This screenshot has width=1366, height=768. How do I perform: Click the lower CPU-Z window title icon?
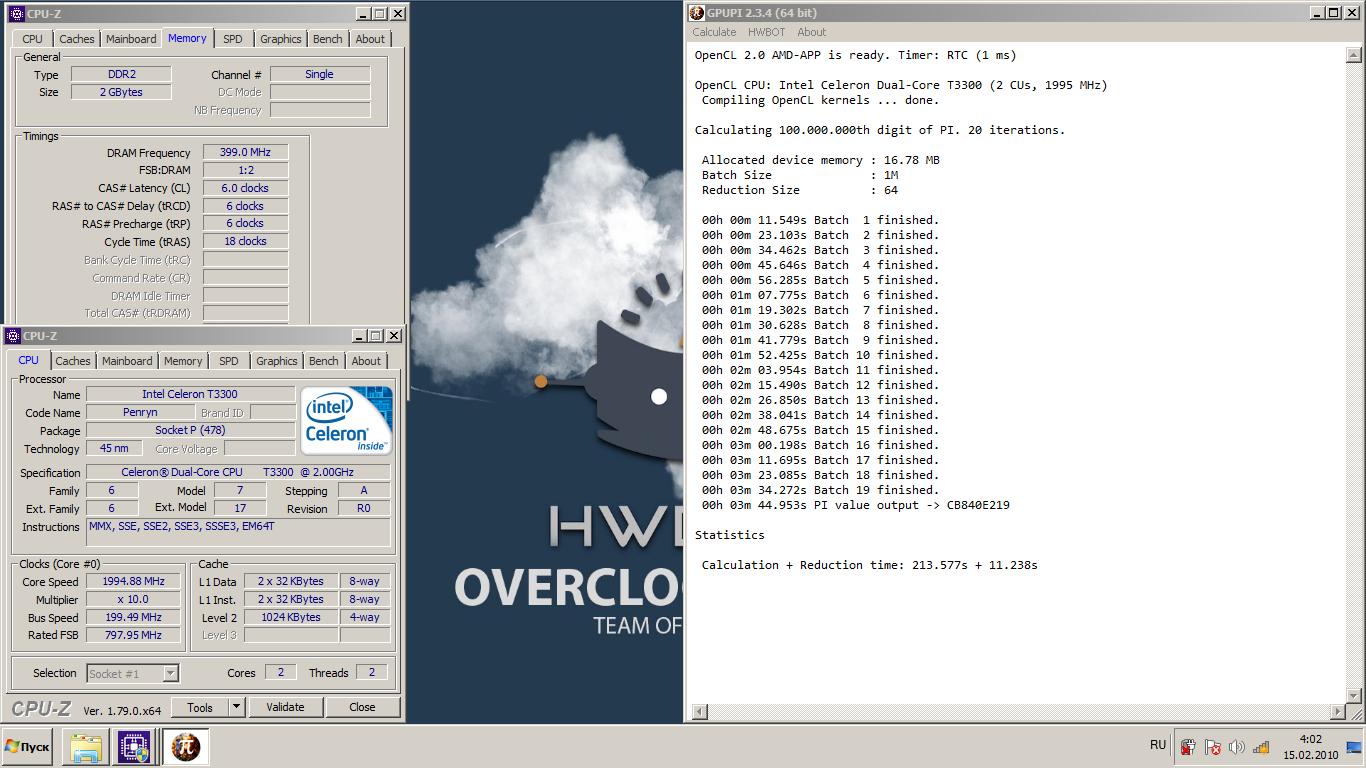point(12,336)
